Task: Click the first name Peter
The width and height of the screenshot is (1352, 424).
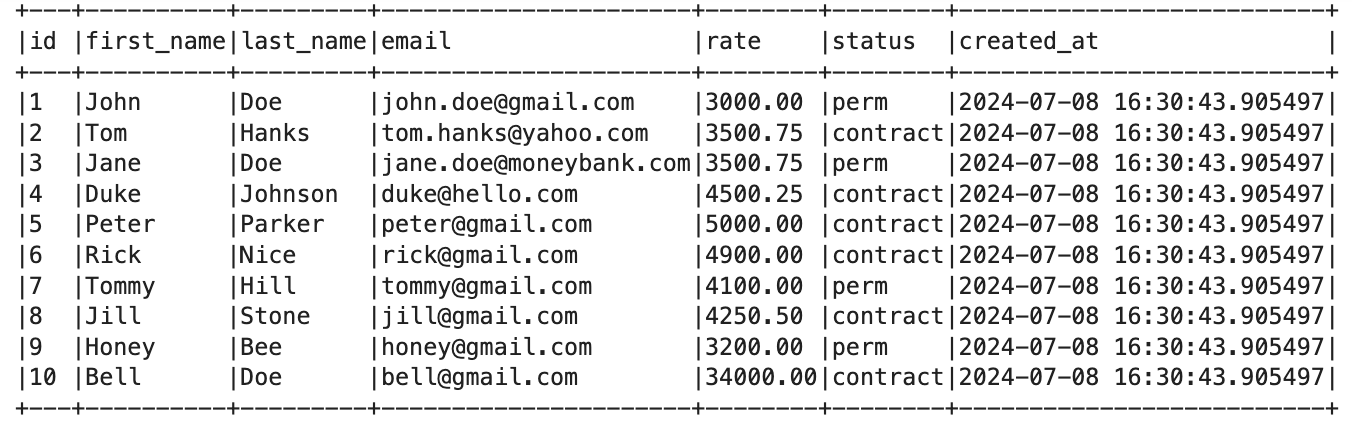Action: coord(120,225)
